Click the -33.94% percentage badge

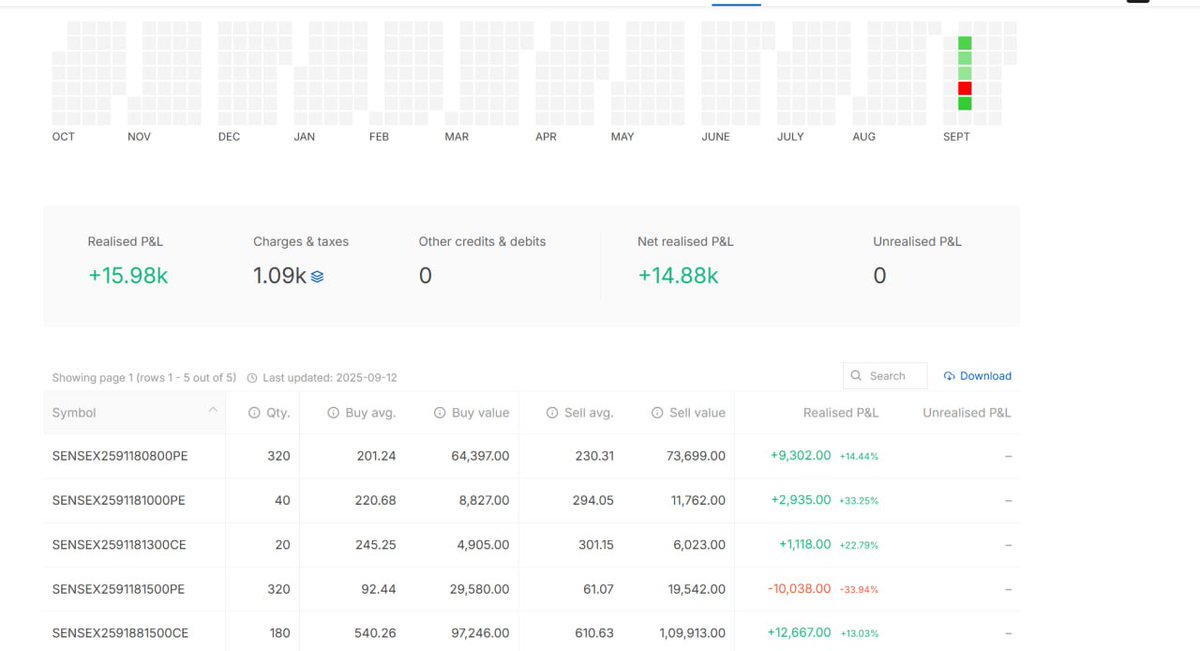pyautogui.click(x=858, y=590)
